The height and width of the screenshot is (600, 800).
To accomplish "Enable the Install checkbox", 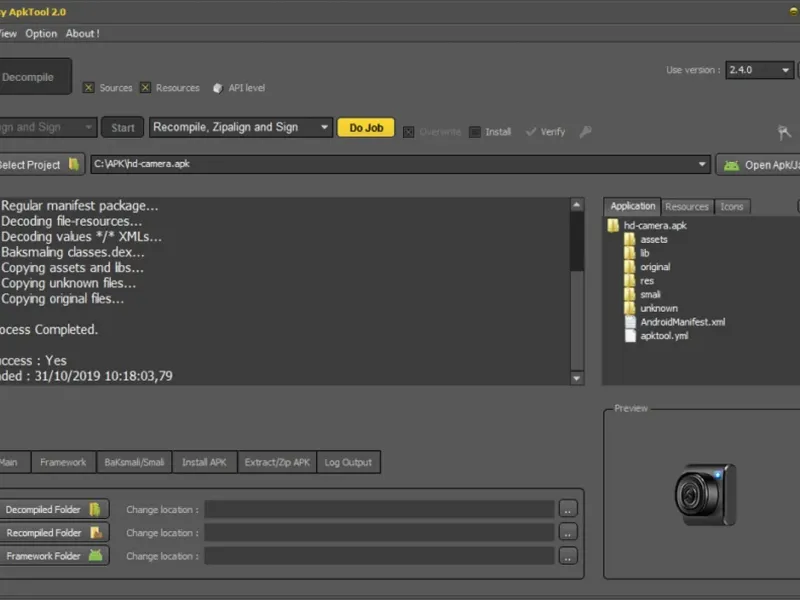I will [475, 131].
